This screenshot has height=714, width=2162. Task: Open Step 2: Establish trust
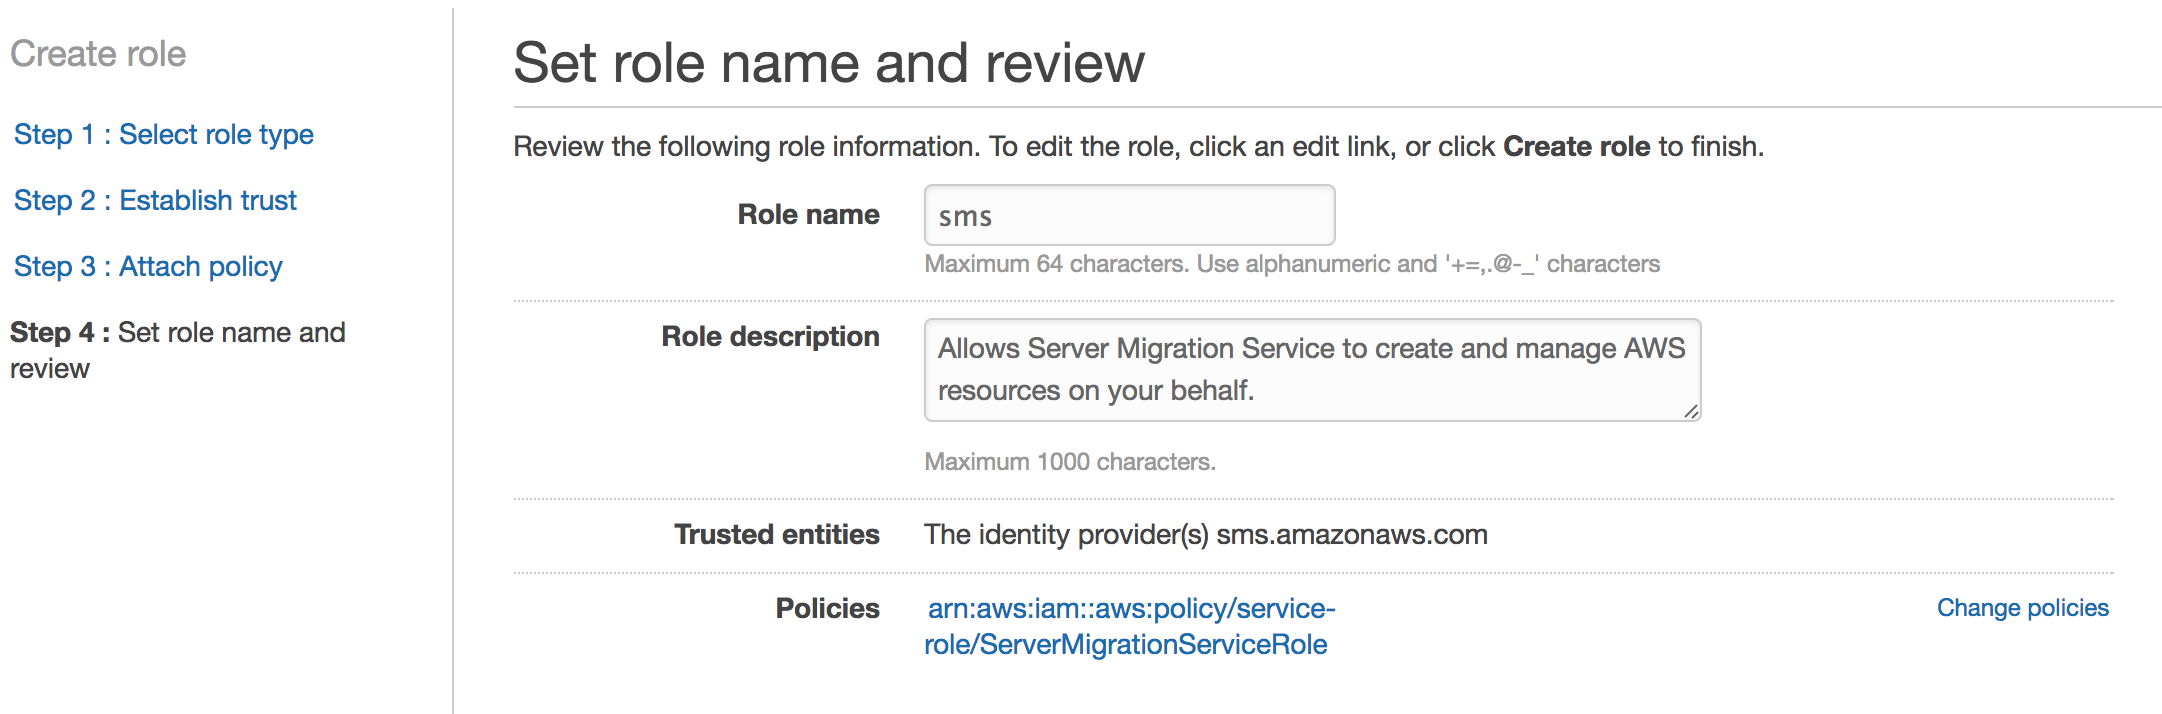point(155,200)
